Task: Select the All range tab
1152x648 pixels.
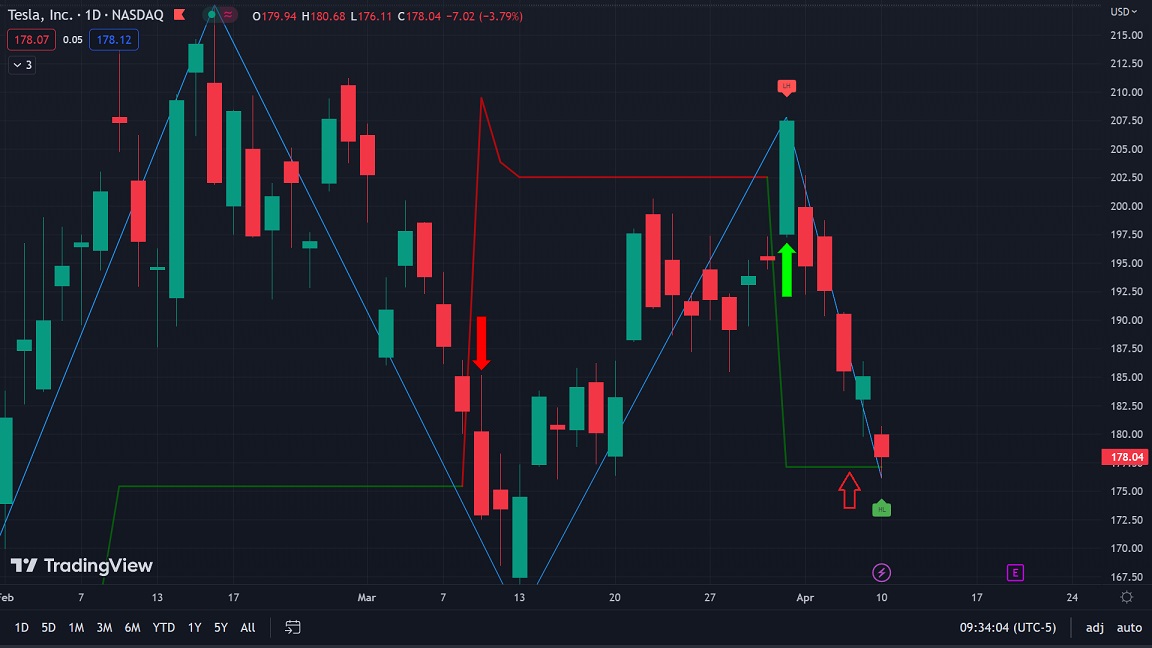Action: pyautogui.click(x=248, y=627)
